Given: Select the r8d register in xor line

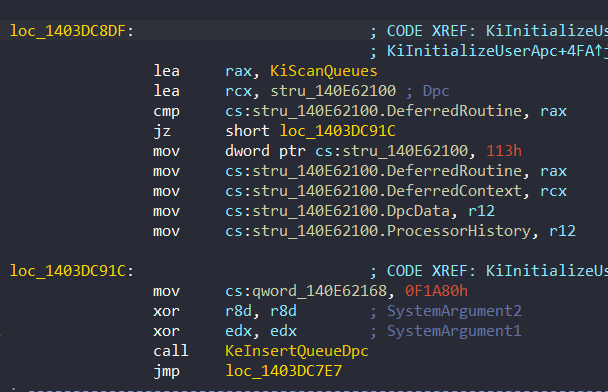Looking at the screenshot, I should [238, 311].
